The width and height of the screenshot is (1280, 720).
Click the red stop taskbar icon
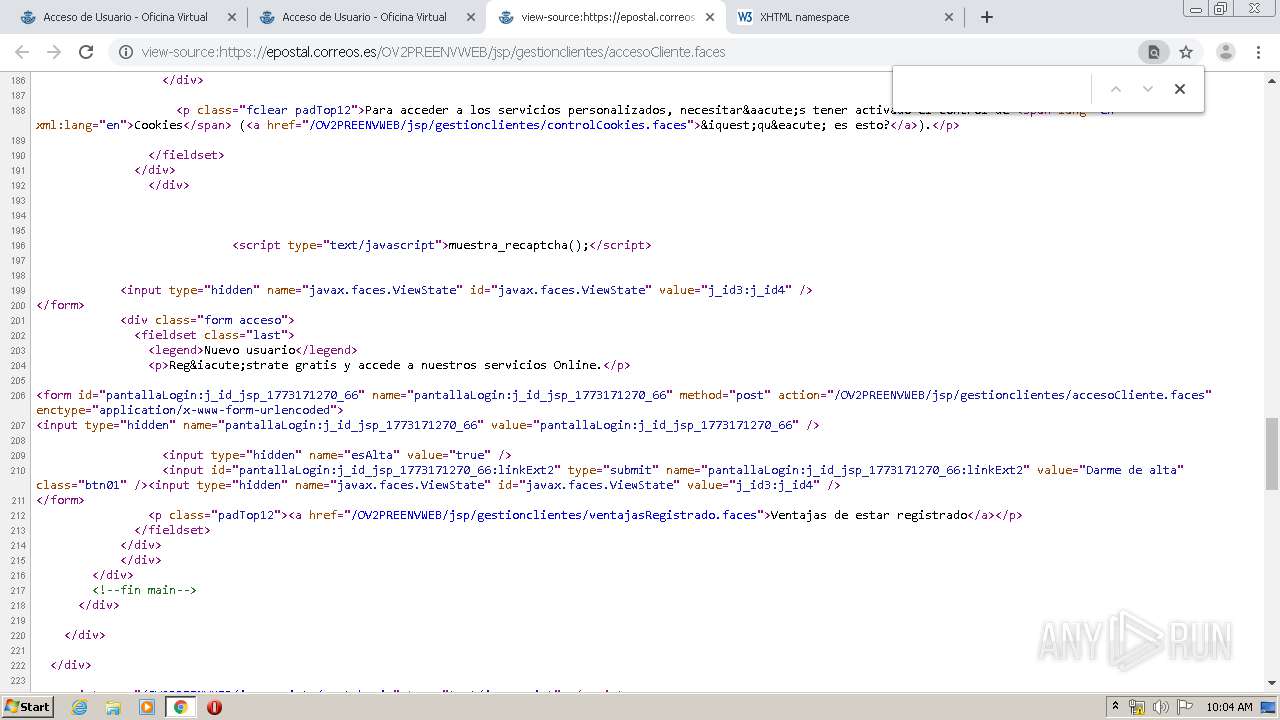(214, 707)
